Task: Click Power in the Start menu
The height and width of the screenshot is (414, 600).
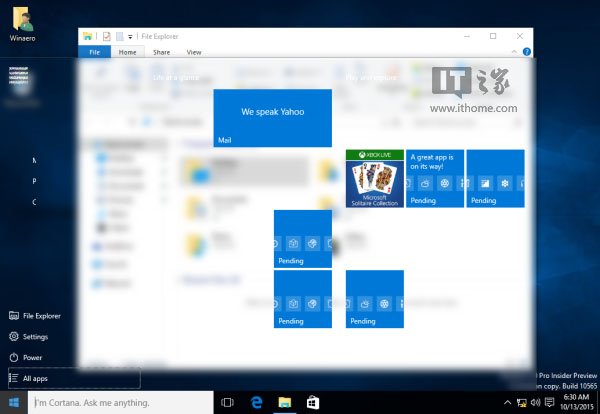Action: (x=31, y=357)
